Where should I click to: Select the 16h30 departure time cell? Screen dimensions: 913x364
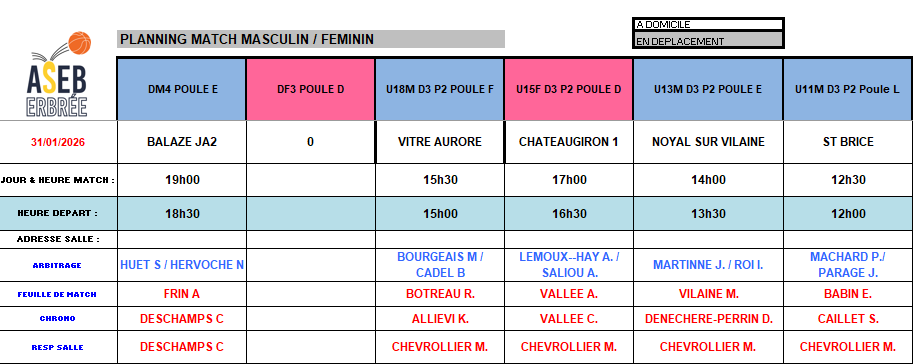568,214
